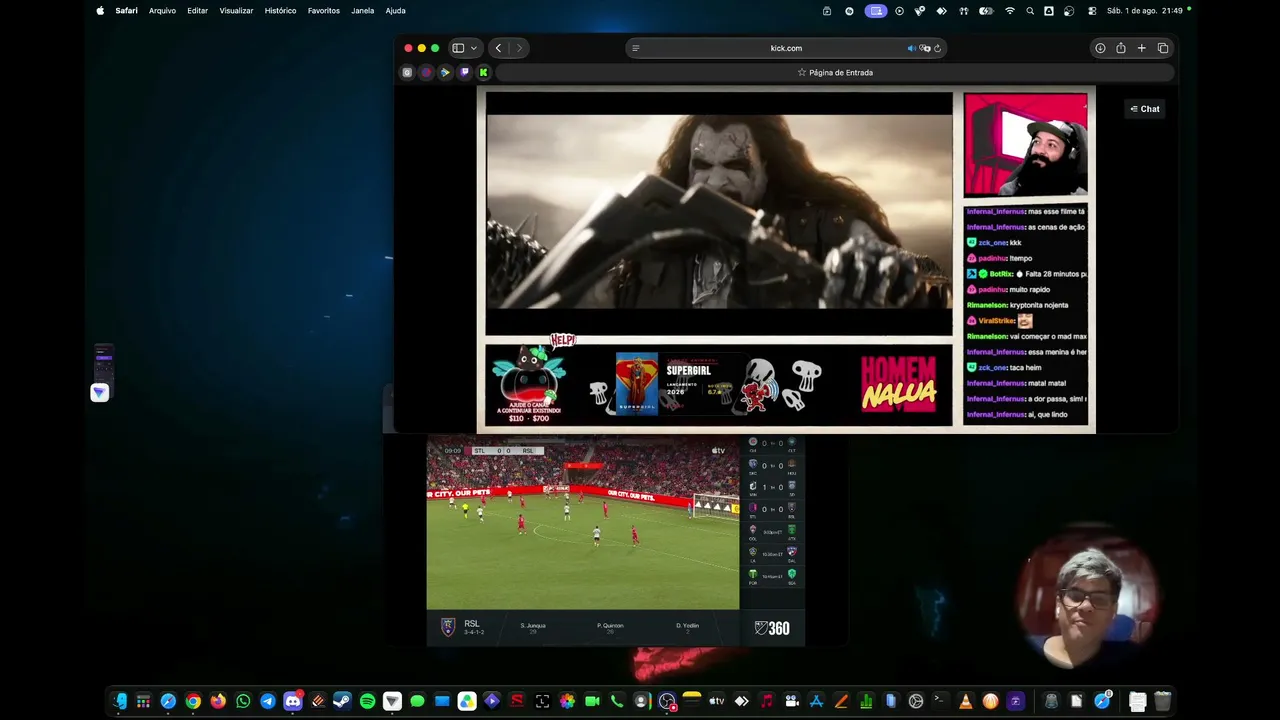This screenshot has width=1280, height=720.
Task: Click the screen sharing menu bar icon
Action: [876, 11]
